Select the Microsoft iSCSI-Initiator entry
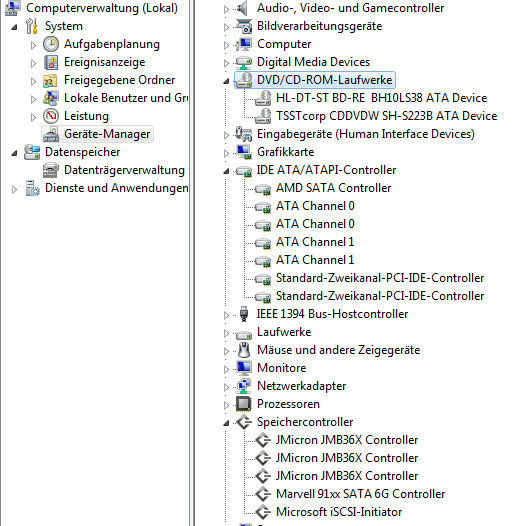 click(x=339, y=512)
